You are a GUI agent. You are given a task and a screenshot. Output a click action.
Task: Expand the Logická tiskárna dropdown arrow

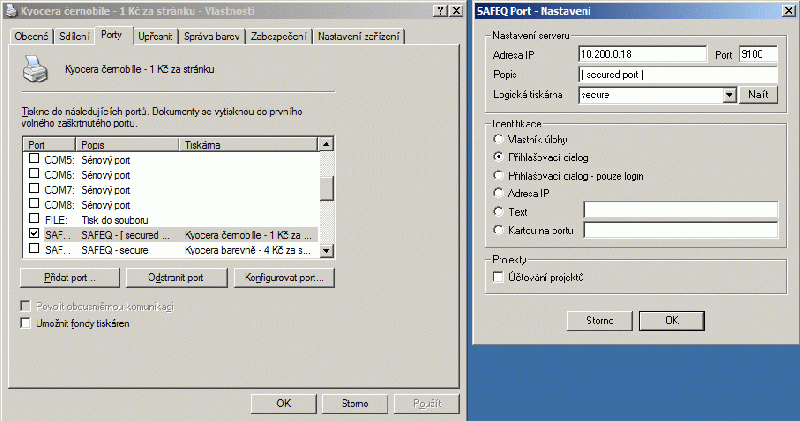pyautogui.click(x=730, y=95)
